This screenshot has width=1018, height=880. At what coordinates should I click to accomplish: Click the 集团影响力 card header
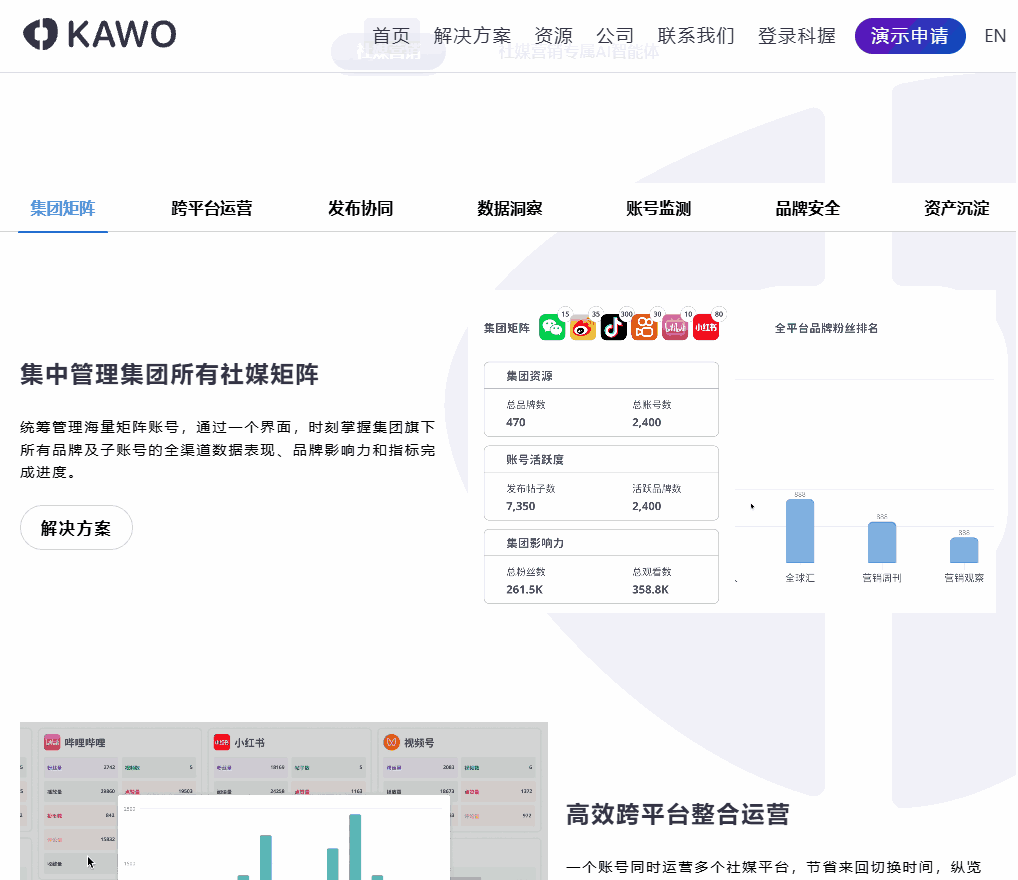point(601,543)
